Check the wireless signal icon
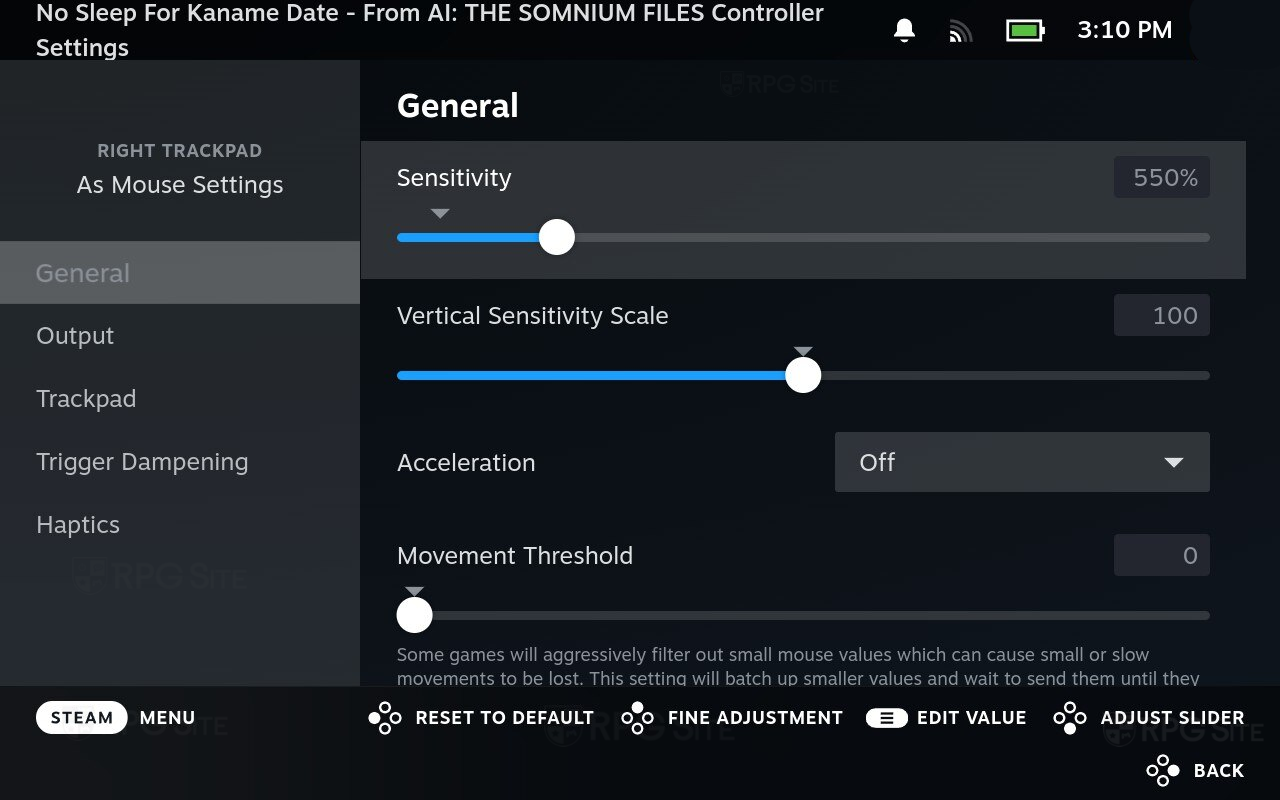The width and height of the screenshot is (1280, 800). click(960, 31)
